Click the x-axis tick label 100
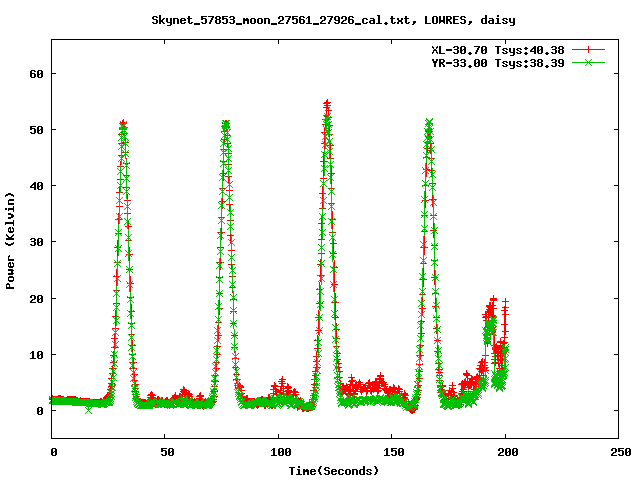 point(281,452)
